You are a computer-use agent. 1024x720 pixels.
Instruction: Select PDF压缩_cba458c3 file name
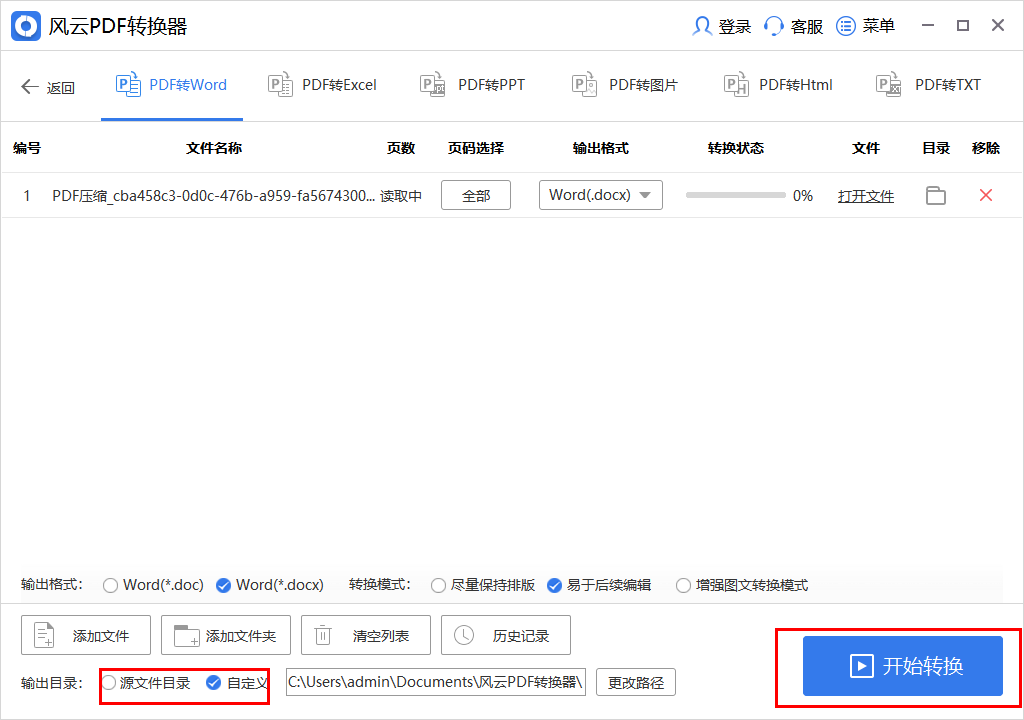coord(214,196)
